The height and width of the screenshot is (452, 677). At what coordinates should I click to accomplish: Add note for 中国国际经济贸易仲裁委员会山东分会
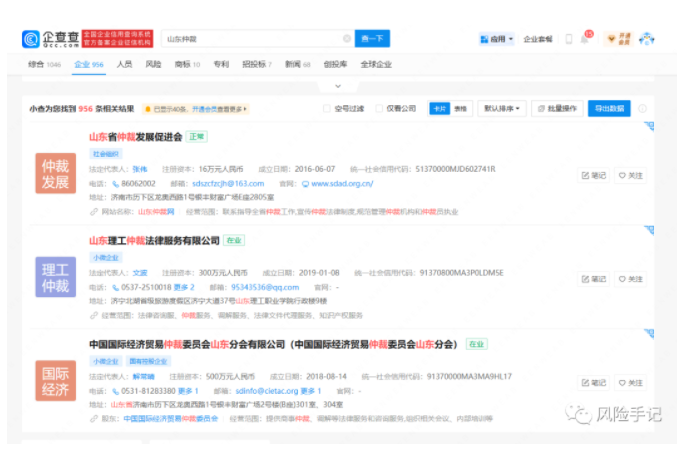click(594, 383)
